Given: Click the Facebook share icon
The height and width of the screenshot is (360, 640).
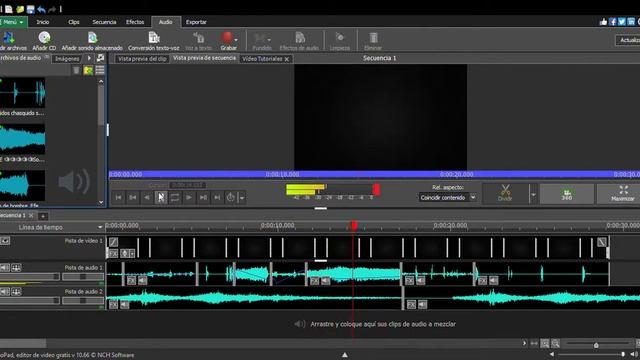Looking at the screenshot, I should click(613, 22).
